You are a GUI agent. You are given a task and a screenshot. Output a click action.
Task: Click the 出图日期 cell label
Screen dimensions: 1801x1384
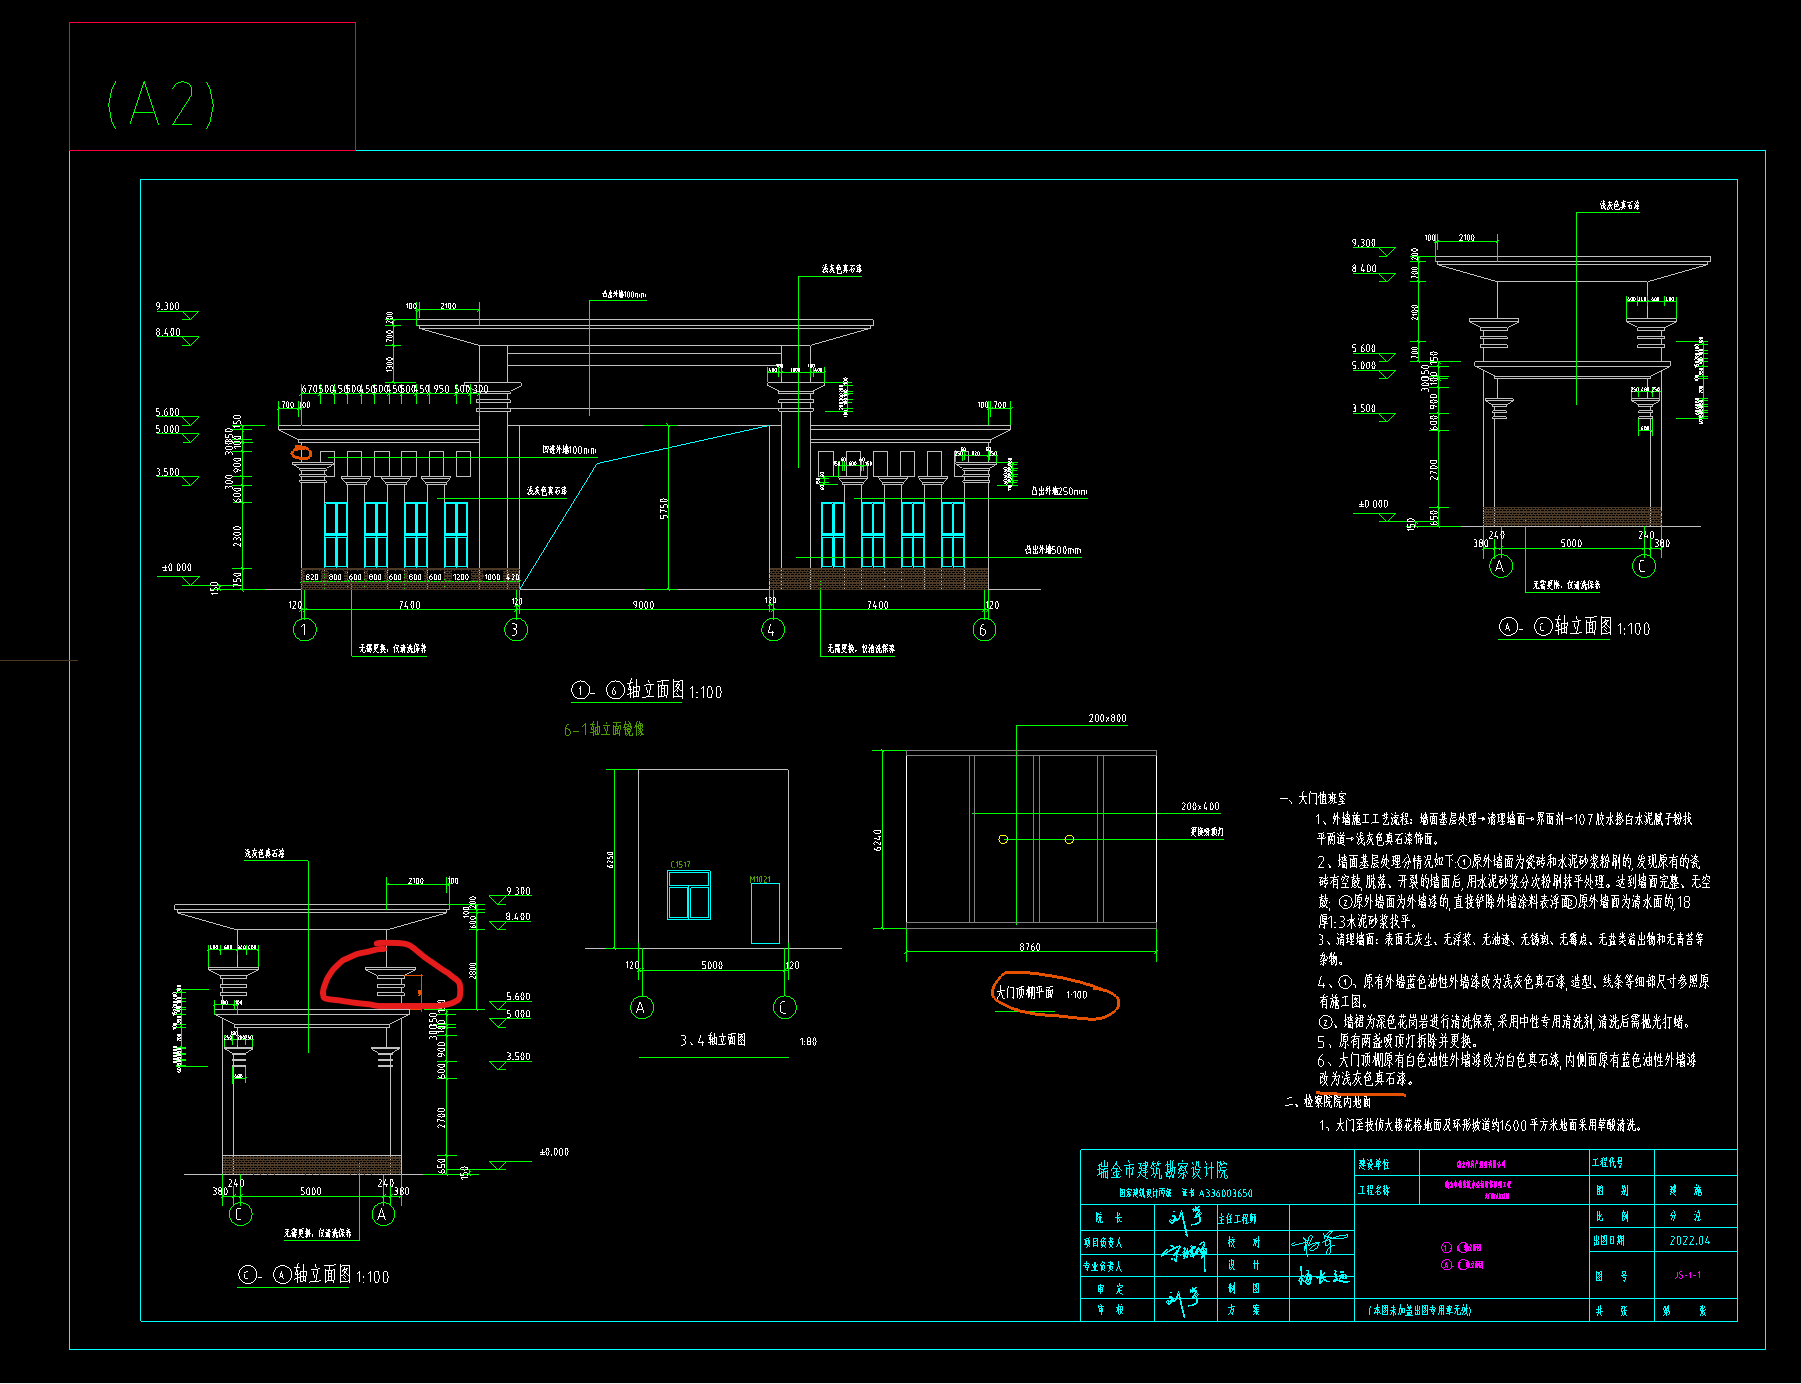point(1608,1240)
